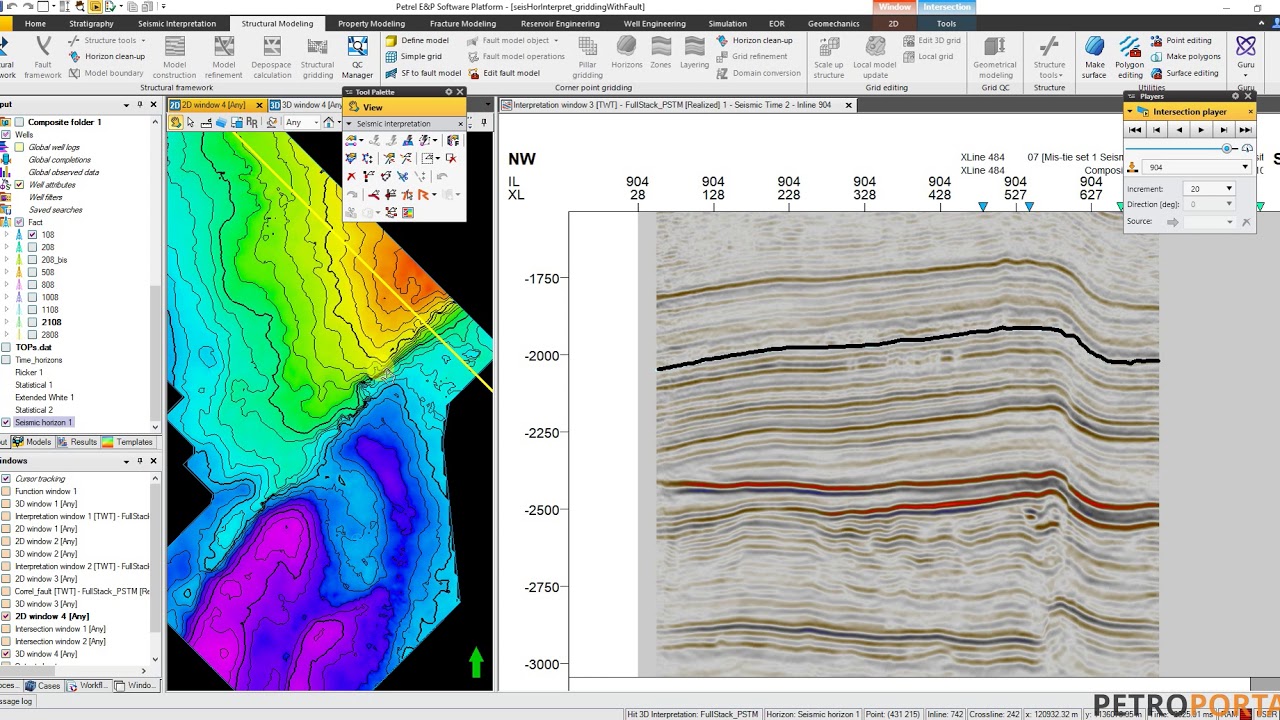Viewport: 1280px width, 720px height.
Task: Jump to last intersection in player
Action: pyautogui.click(x=1245, y=130)
